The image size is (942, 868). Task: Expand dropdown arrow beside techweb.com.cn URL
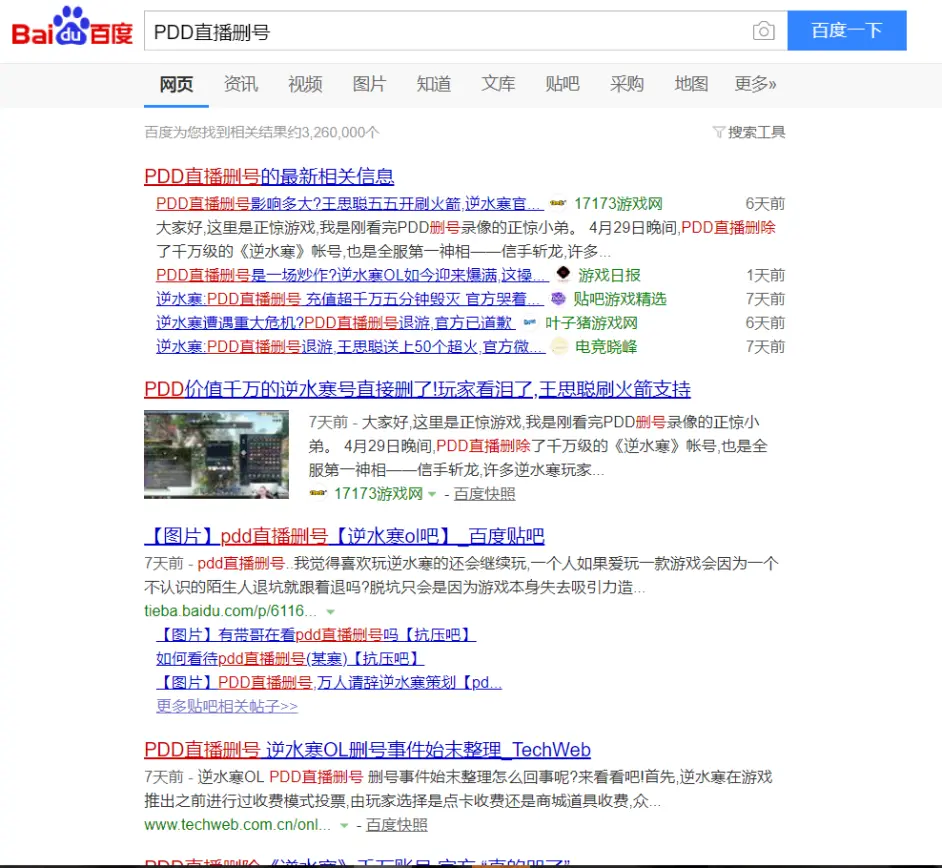click(344, 825)
